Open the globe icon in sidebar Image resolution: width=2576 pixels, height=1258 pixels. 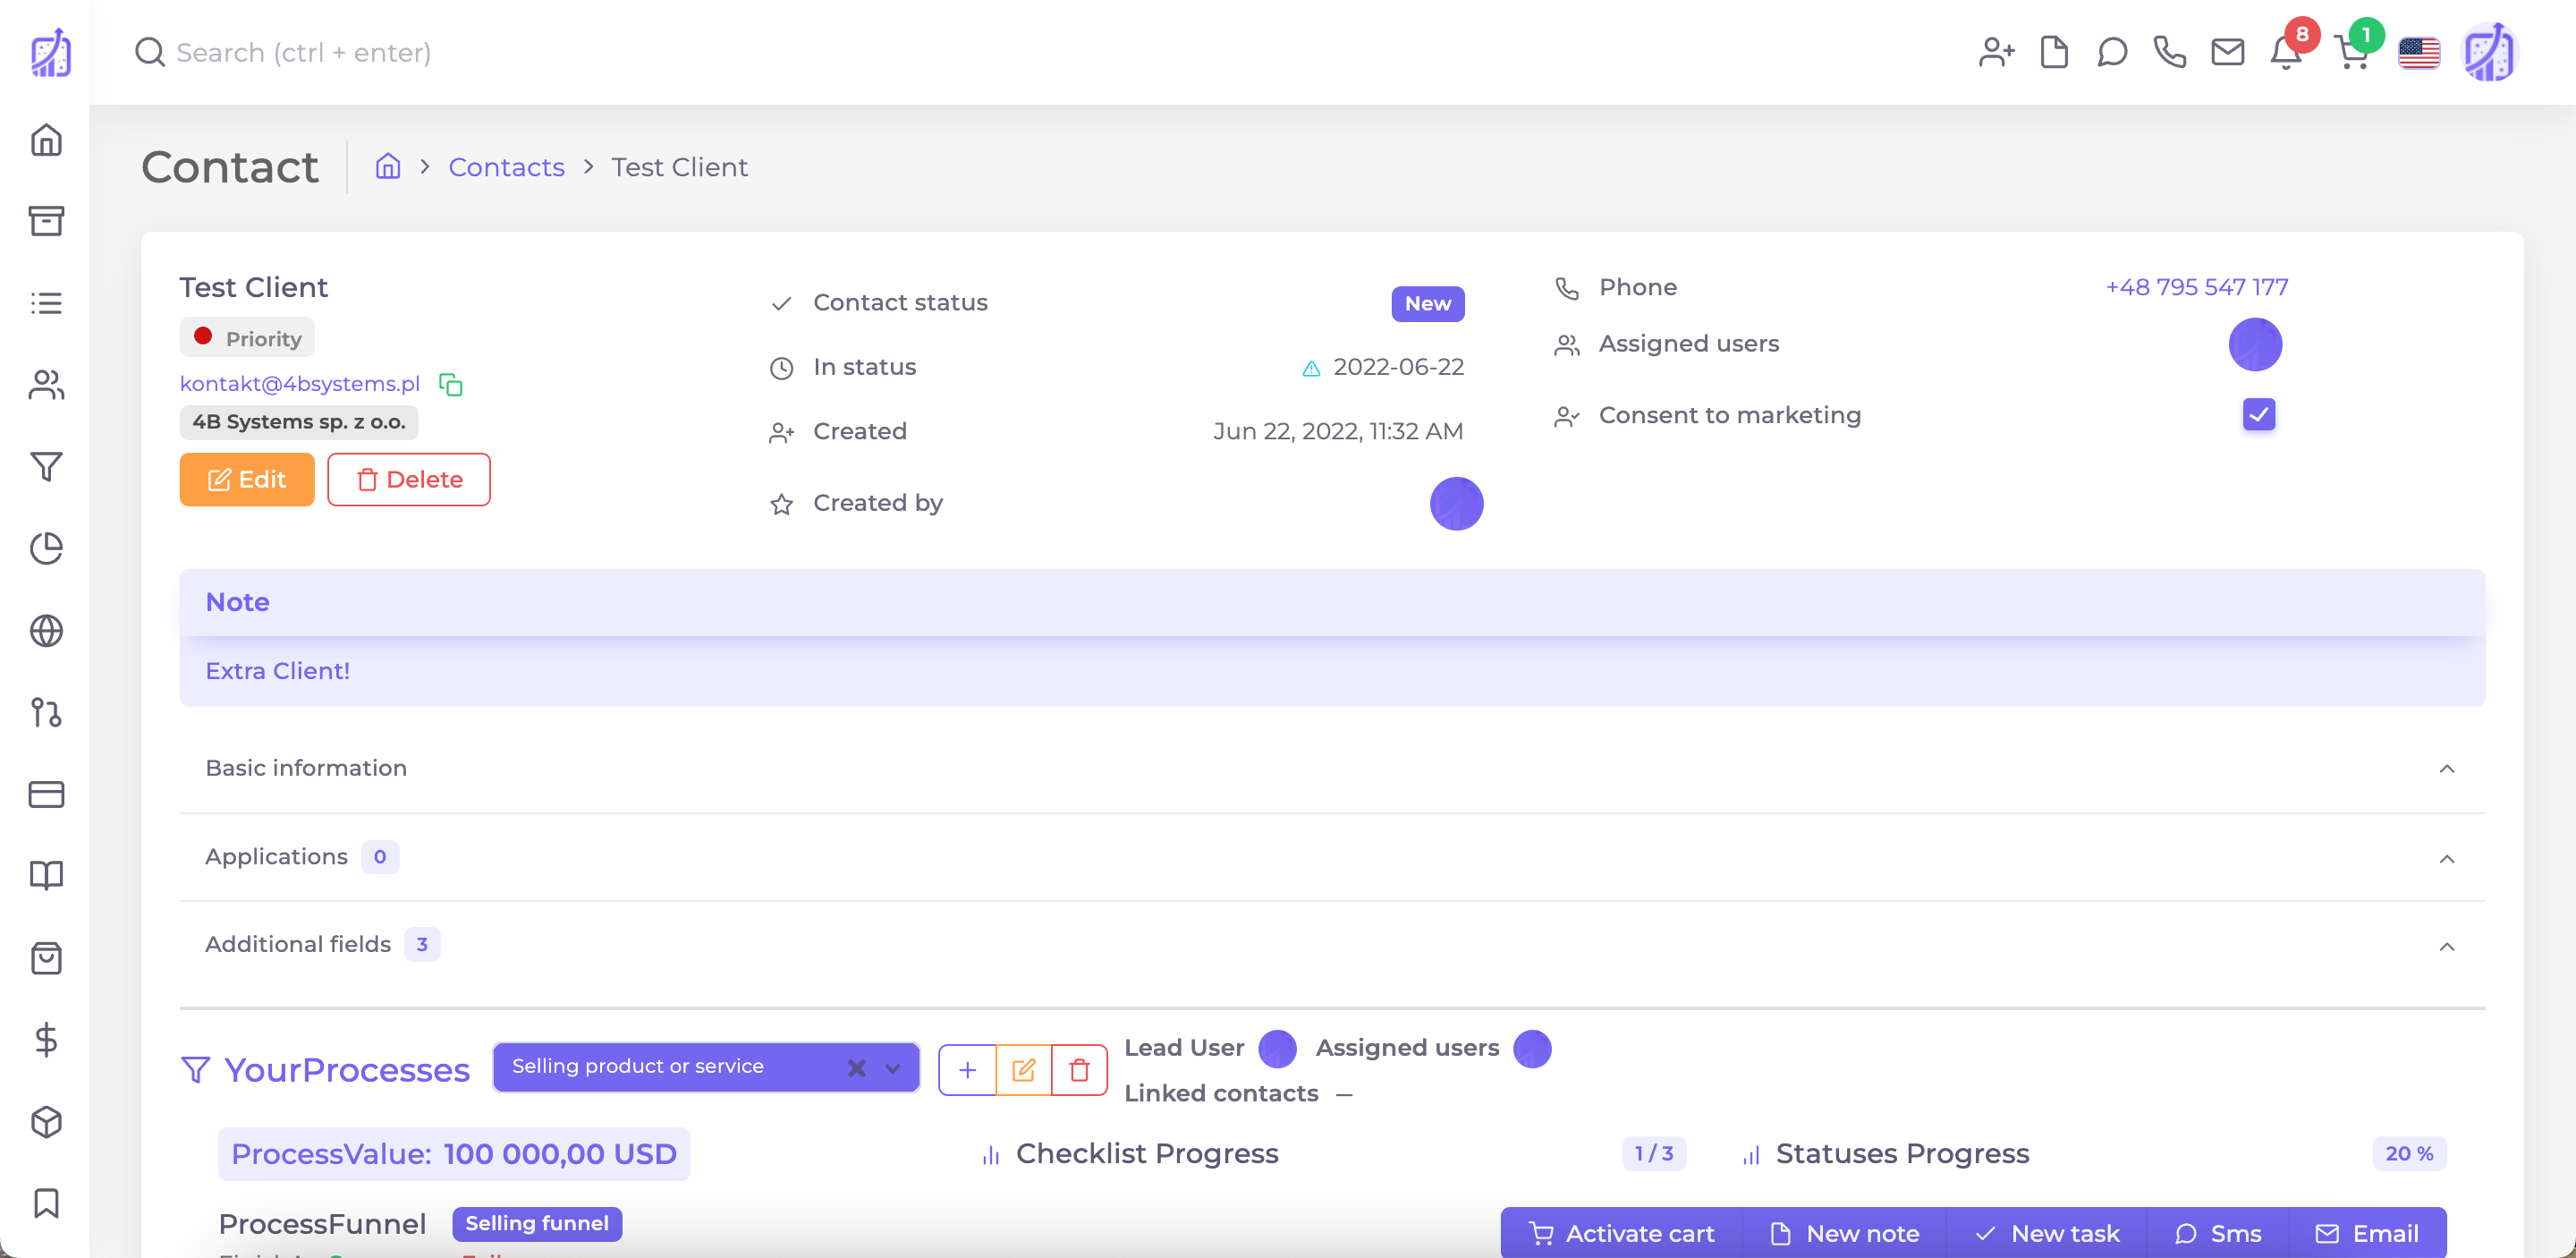pos(46,631)
